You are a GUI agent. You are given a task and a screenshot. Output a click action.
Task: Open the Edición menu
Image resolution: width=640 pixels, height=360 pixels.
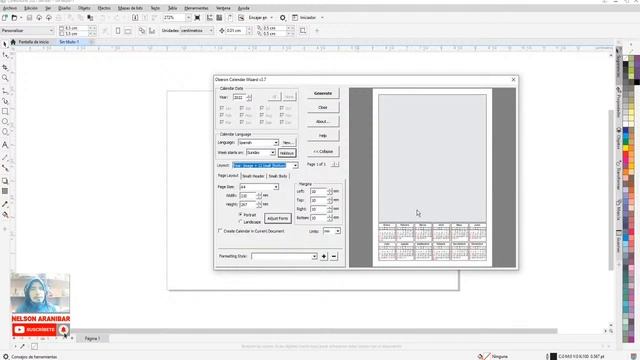(31, 8)
